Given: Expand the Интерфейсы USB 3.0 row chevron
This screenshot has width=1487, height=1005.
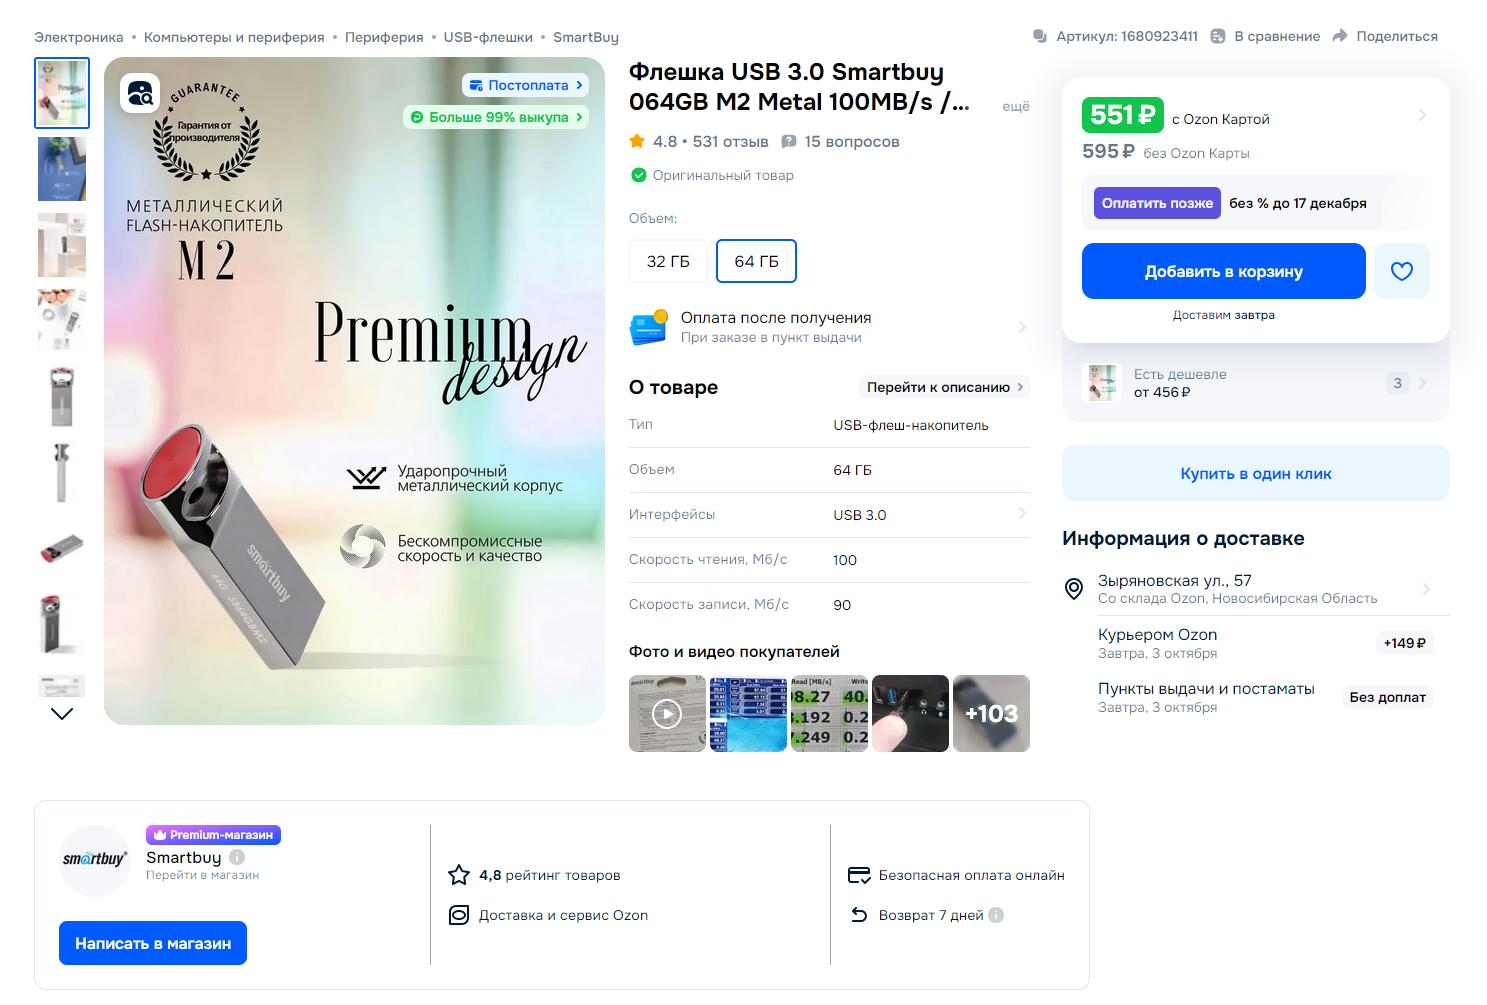Looking at the screenshot, I should (x=1022, y=513).
